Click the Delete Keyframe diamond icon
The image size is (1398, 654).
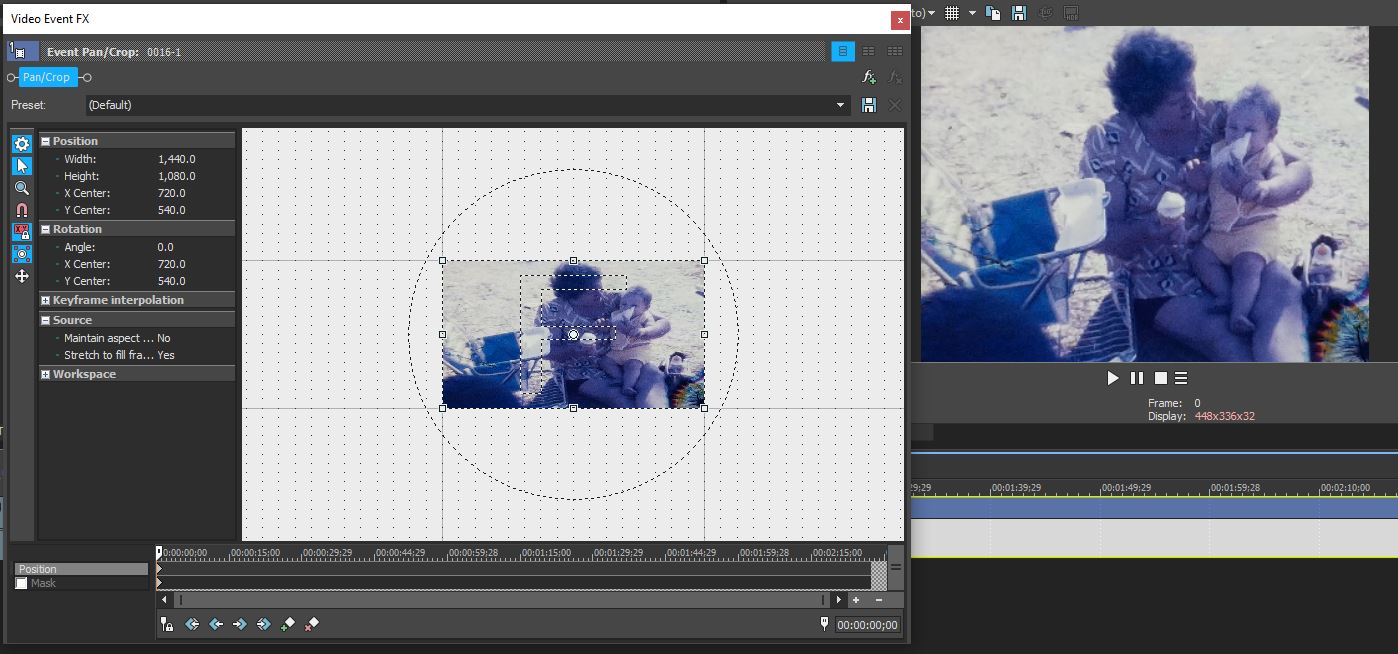[x=311, y=624]
